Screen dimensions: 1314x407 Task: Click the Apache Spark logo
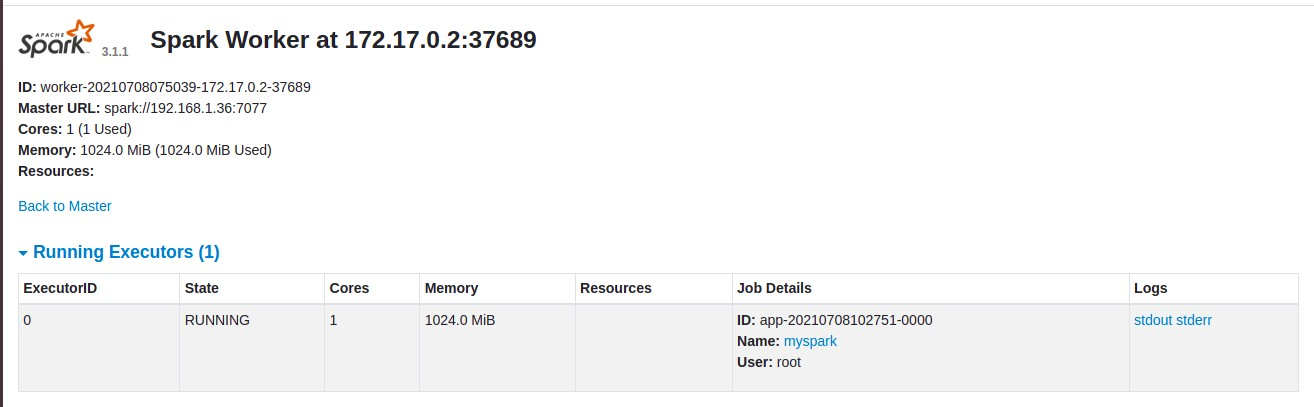[56, 38]
